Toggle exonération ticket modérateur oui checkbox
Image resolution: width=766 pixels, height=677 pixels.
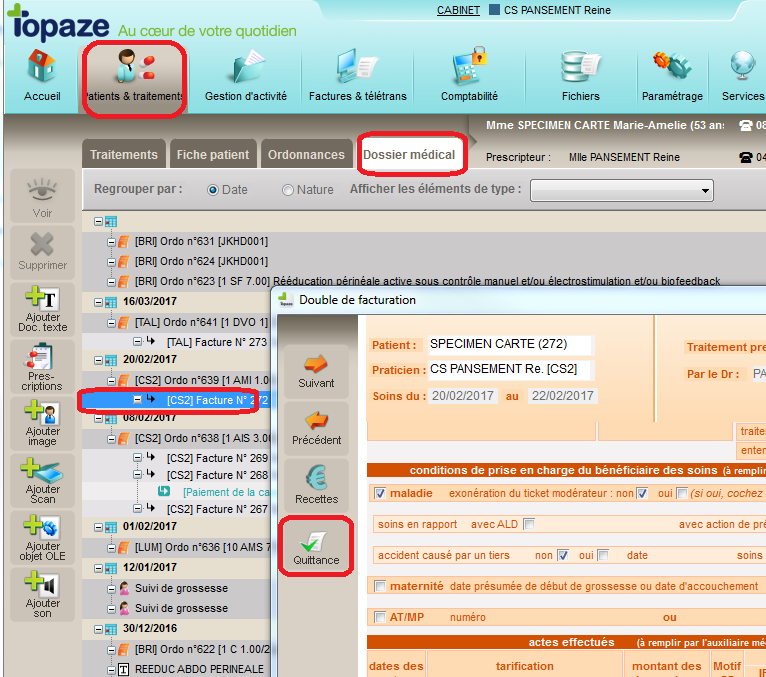681,493
